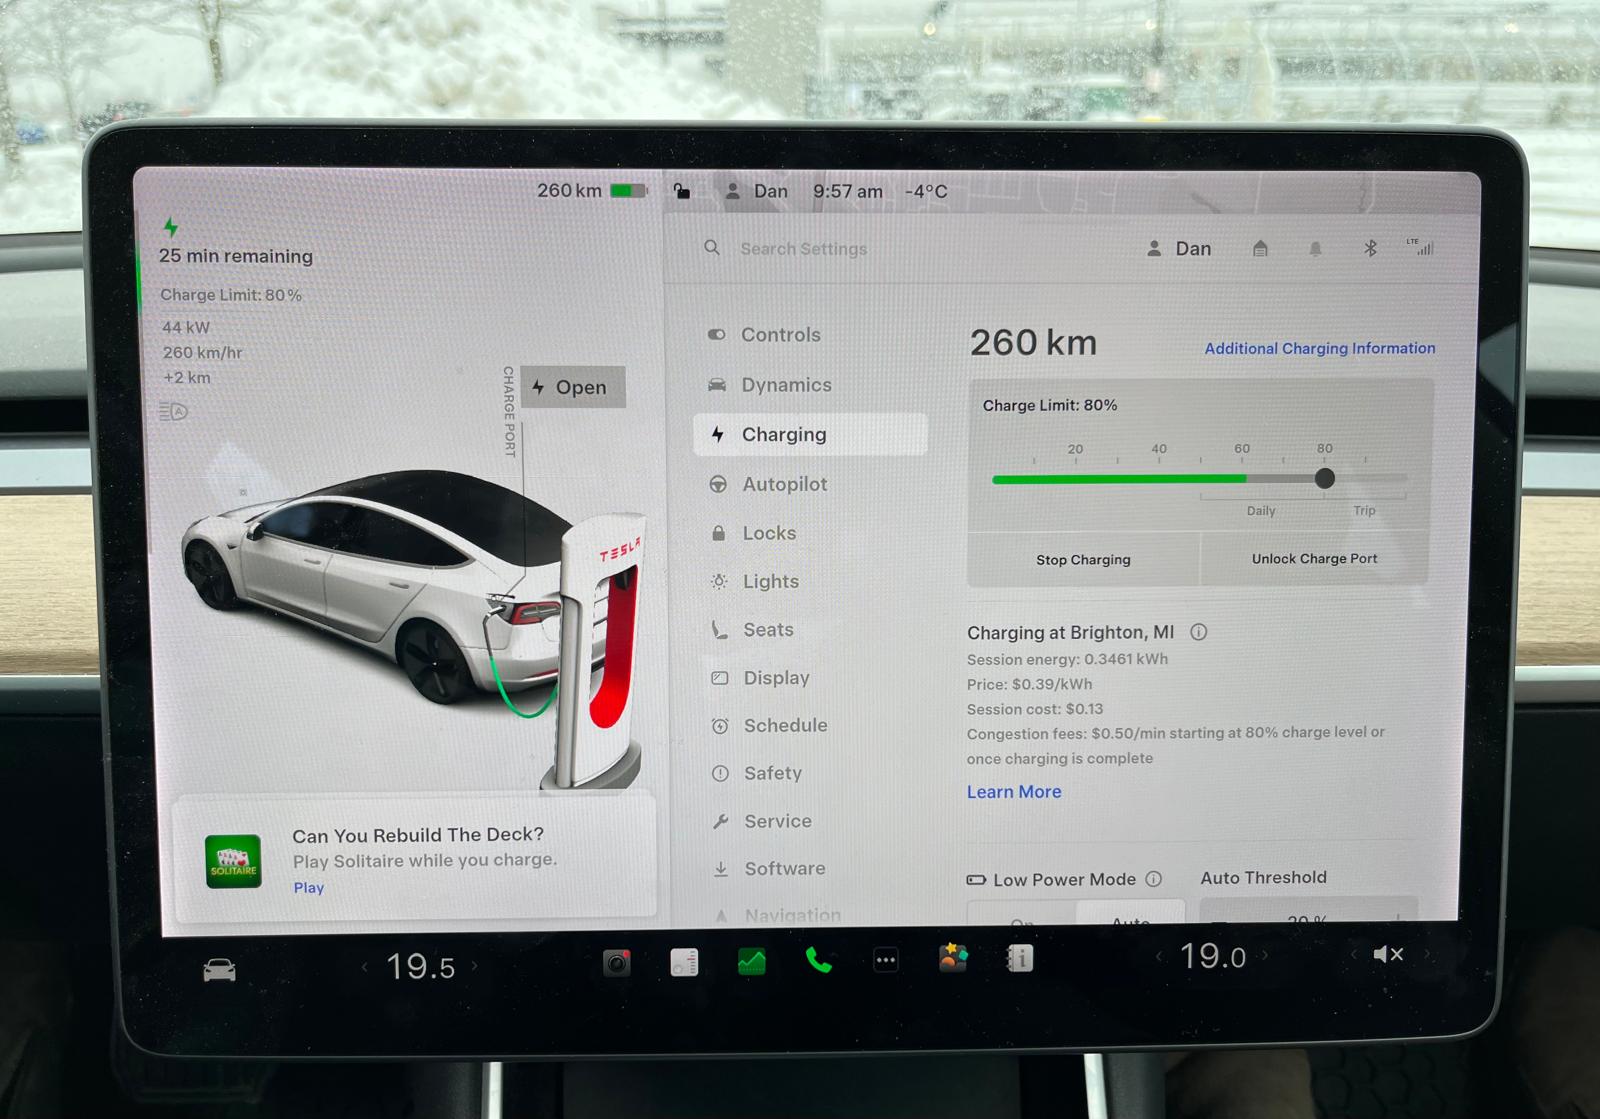
Task: Open the Dan profile dropdown
Action: click(1179, 248)
